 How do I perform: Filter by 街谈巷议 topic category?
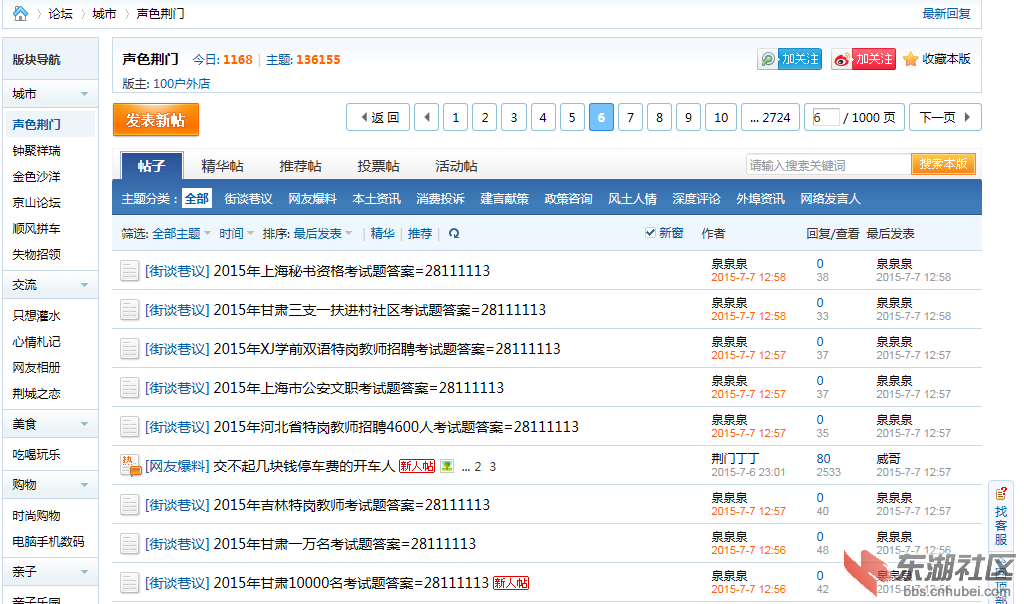coord(248,199)
